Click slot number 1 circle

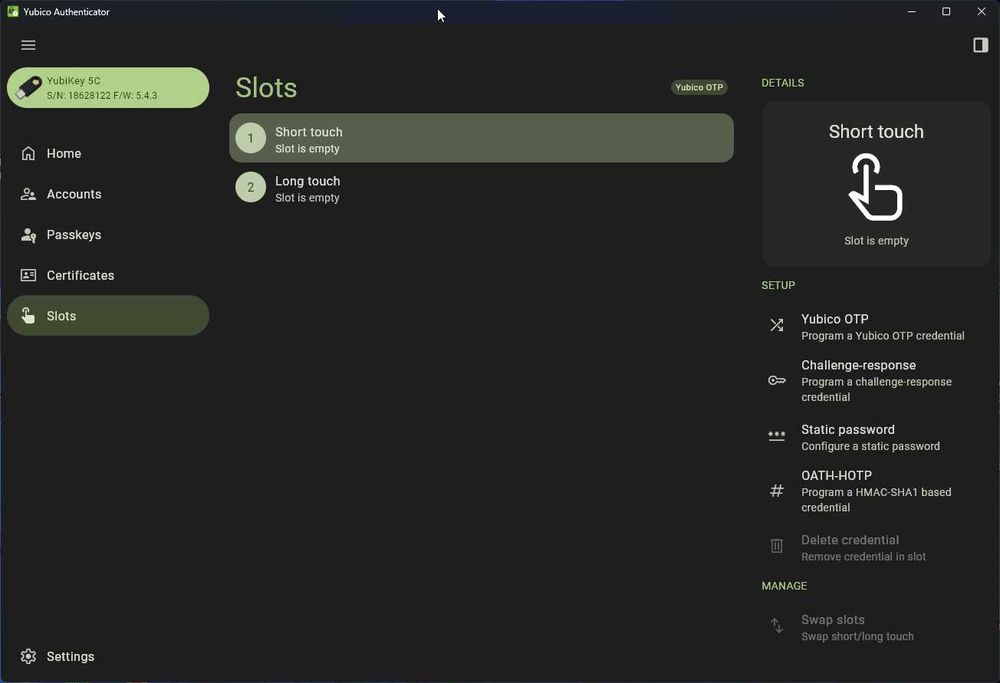click(x=251, y=138)
